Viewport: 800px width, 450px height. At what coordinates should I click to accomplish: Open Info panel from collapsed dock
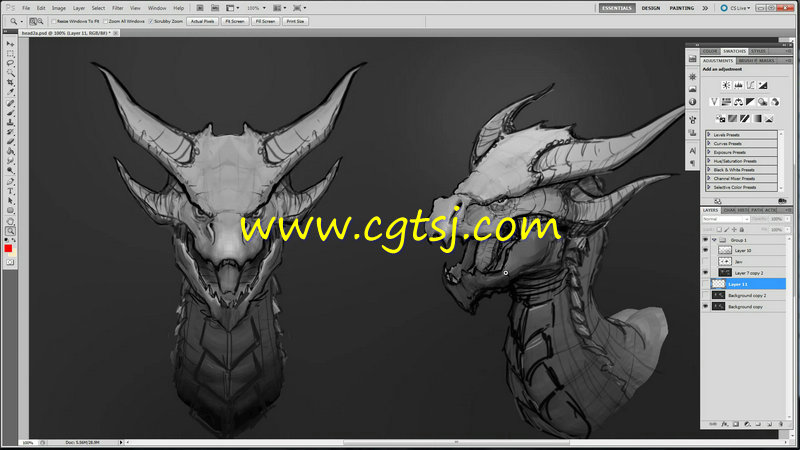pyautogui.click(x=692, y=102)
